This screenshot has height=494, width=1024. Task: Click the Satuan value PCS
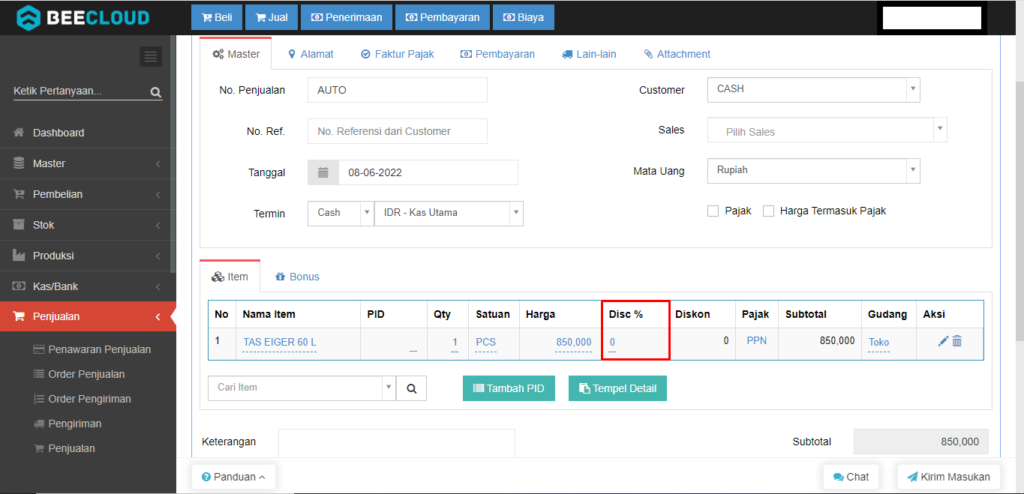click(x=486, y=342)
